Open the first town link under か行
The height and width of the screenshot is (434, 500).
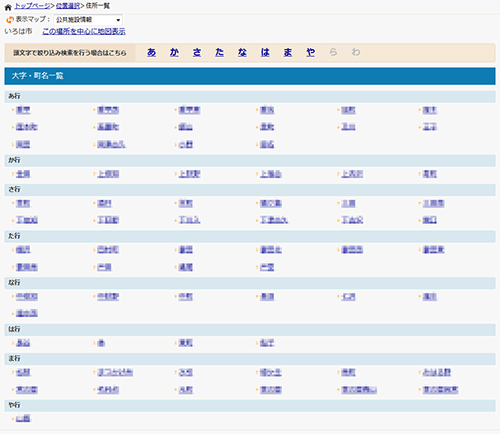click(x=23, y=174)
